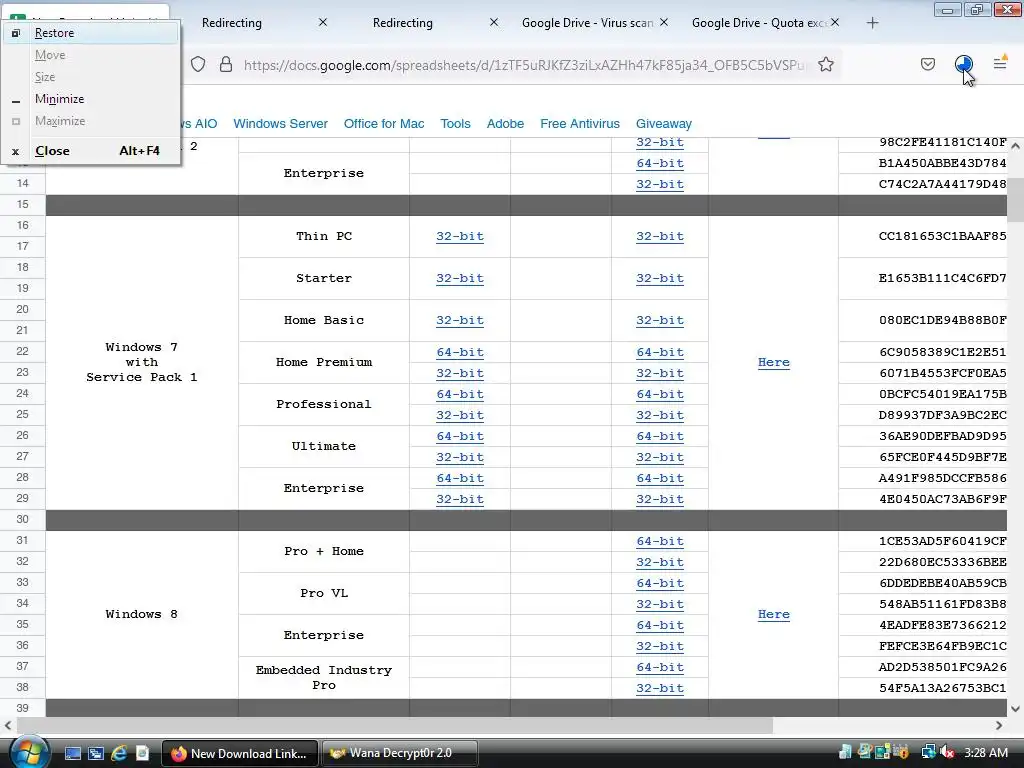Select spreadsheet row header 30
The height and width of the screenshot is (768, 1024).
[x=22, y=519]
